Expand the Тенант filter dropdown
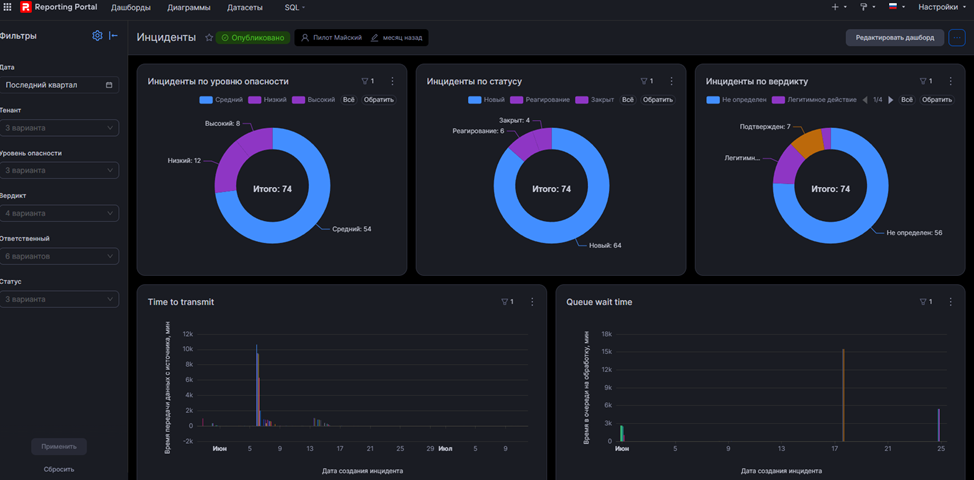This screenshot has height=480, width=974. (60, 128)
